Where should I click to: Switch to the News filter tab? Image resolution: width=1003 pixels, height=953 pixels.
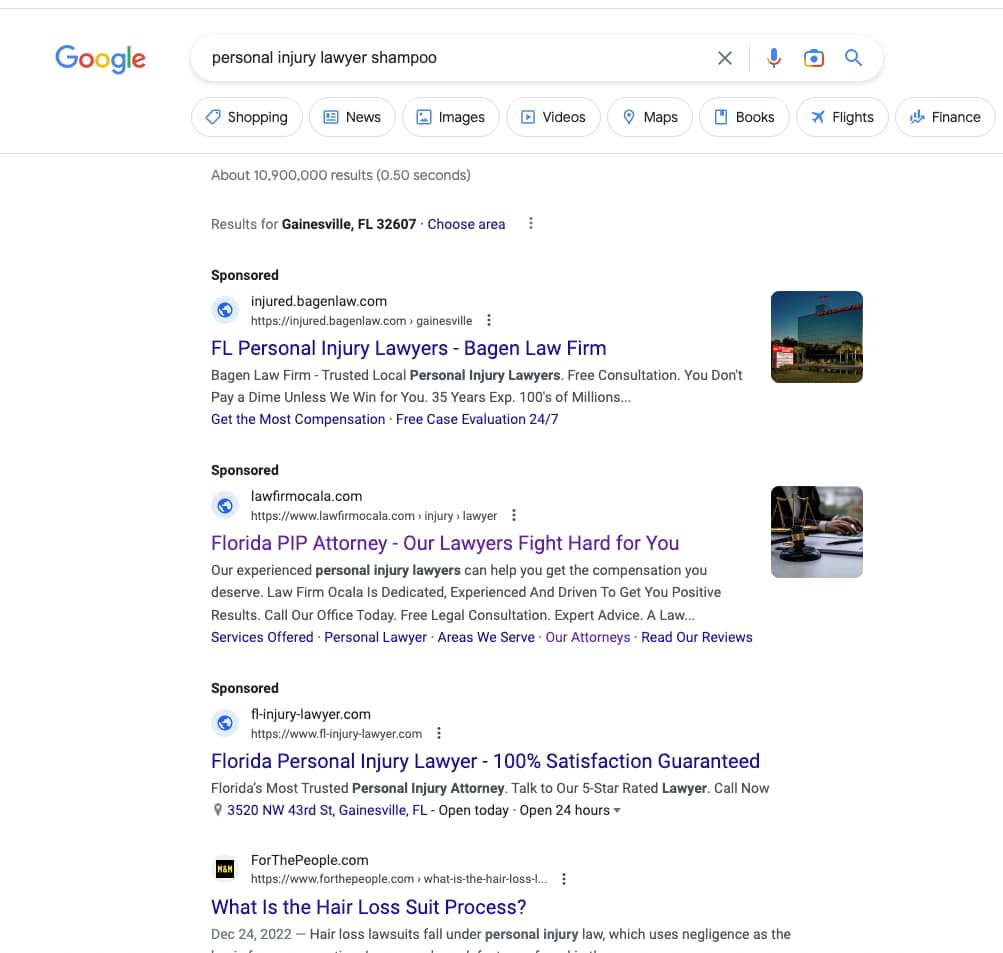click(352, 117)
